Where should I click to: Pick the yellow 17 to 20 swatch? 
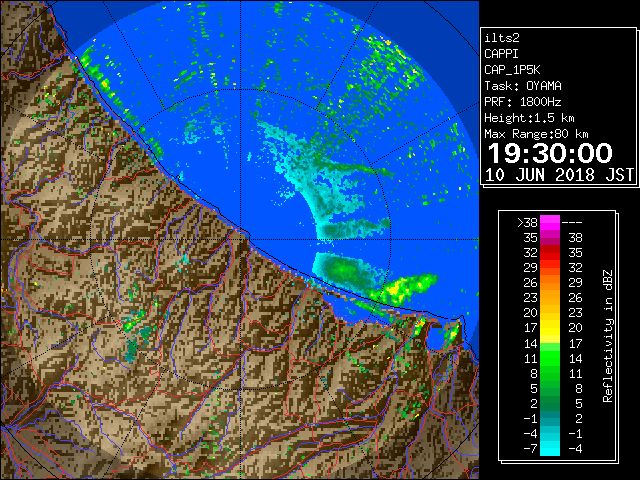click(550, 328)
